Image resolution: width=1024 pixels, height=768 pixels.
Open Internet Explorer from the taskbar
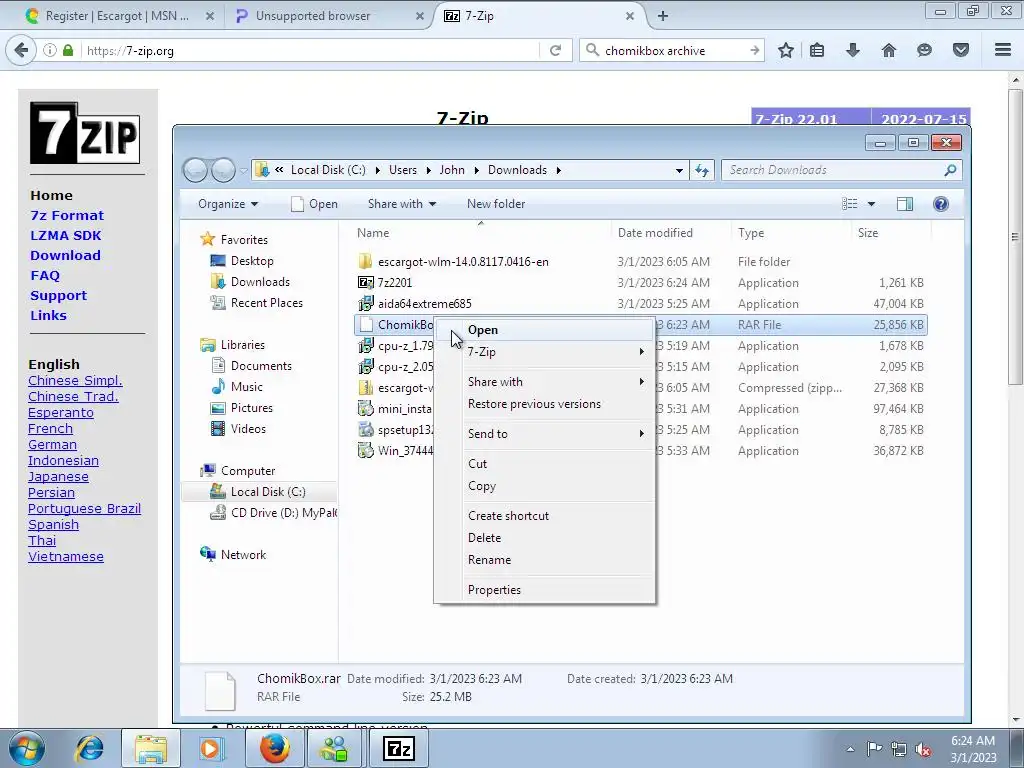coord(89,748)
